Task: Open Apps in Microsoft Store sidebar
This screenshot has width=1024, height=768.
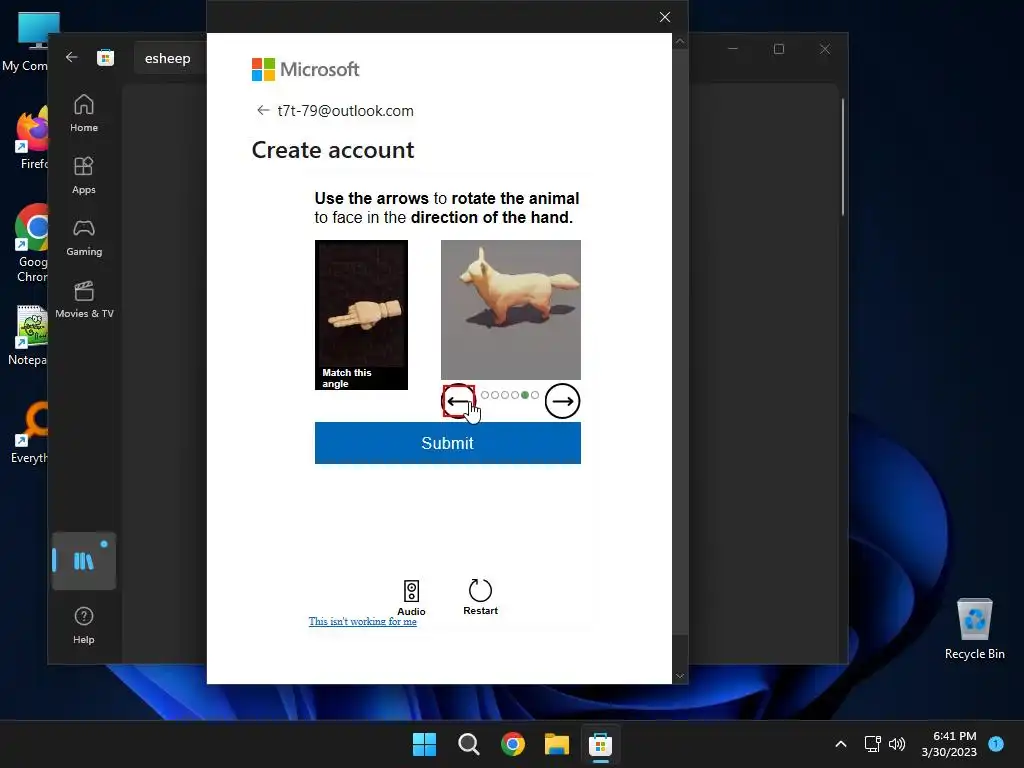Action: pyautogui.click(x=84, y=176)
